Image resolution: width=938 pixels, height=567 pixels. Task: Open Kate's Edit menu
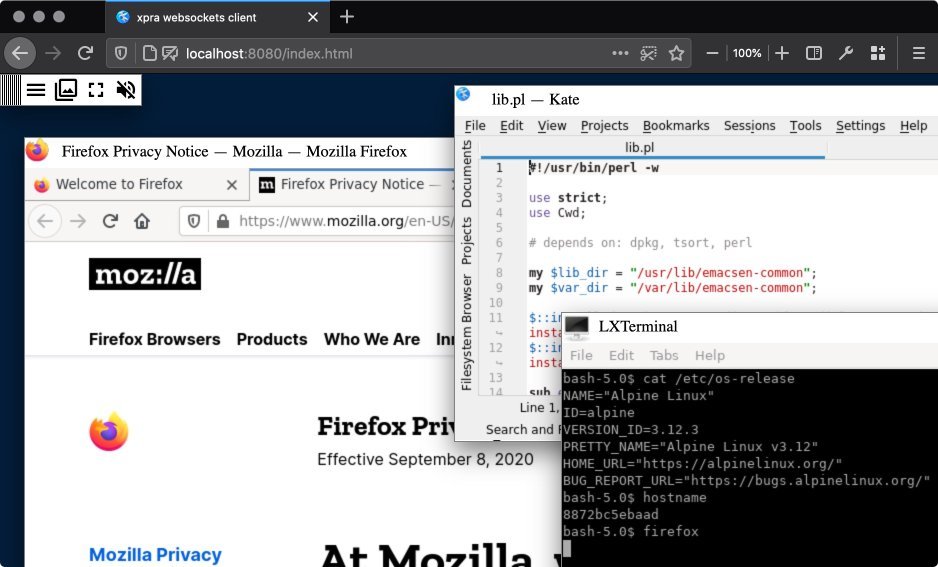coord(511,126)
